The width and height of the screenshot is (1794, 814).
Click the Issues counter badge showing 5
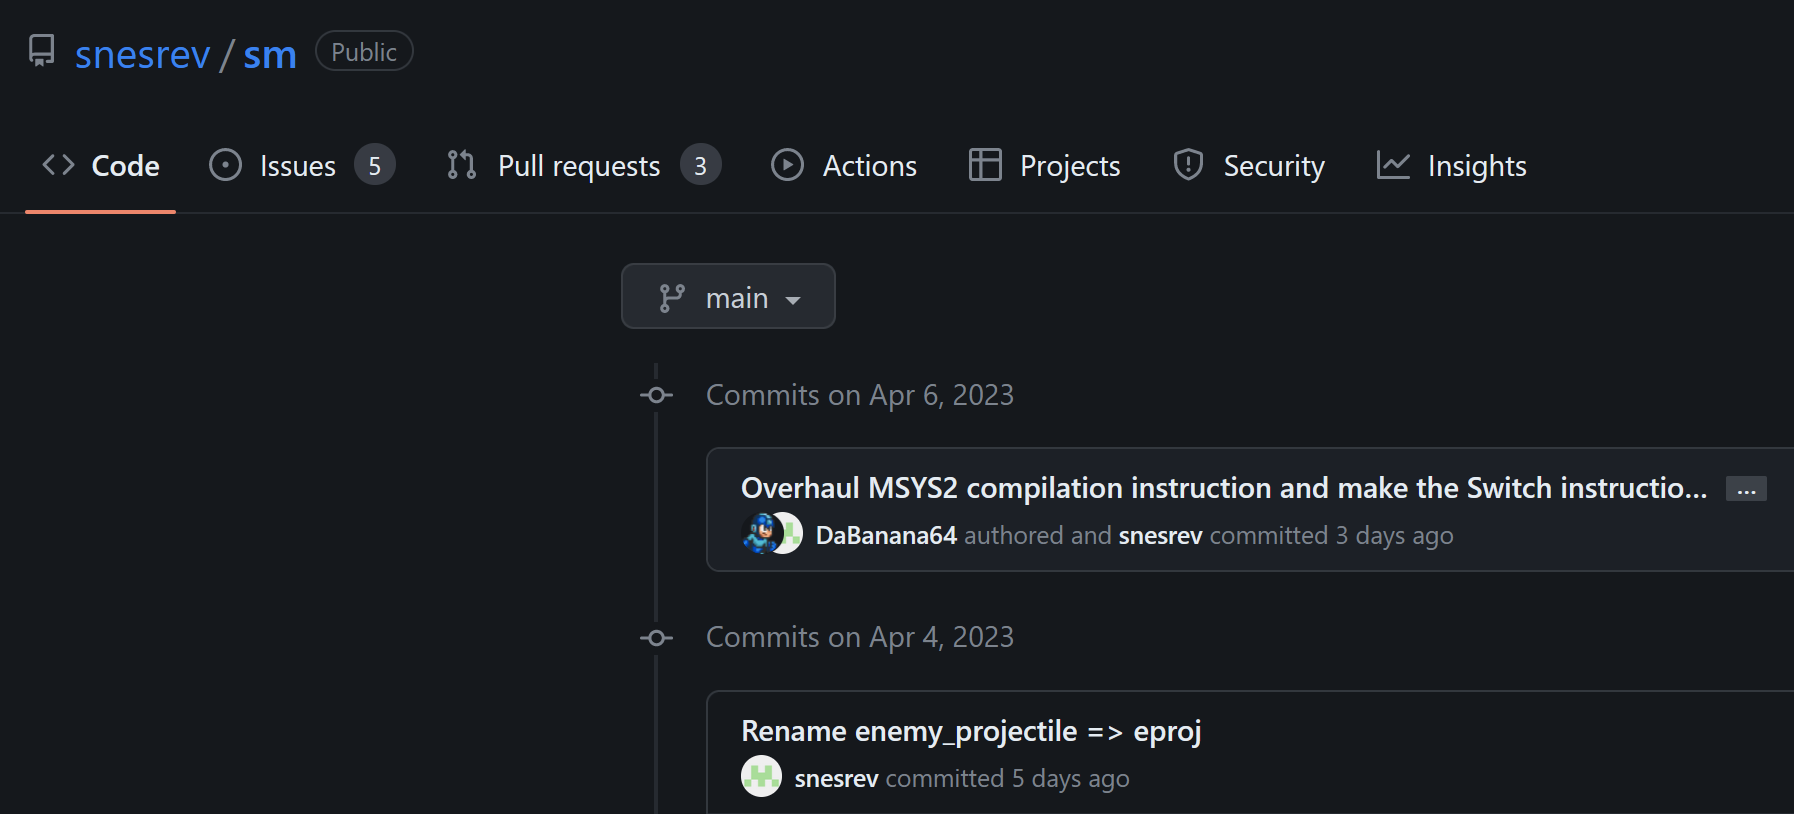tap(374, 165)
